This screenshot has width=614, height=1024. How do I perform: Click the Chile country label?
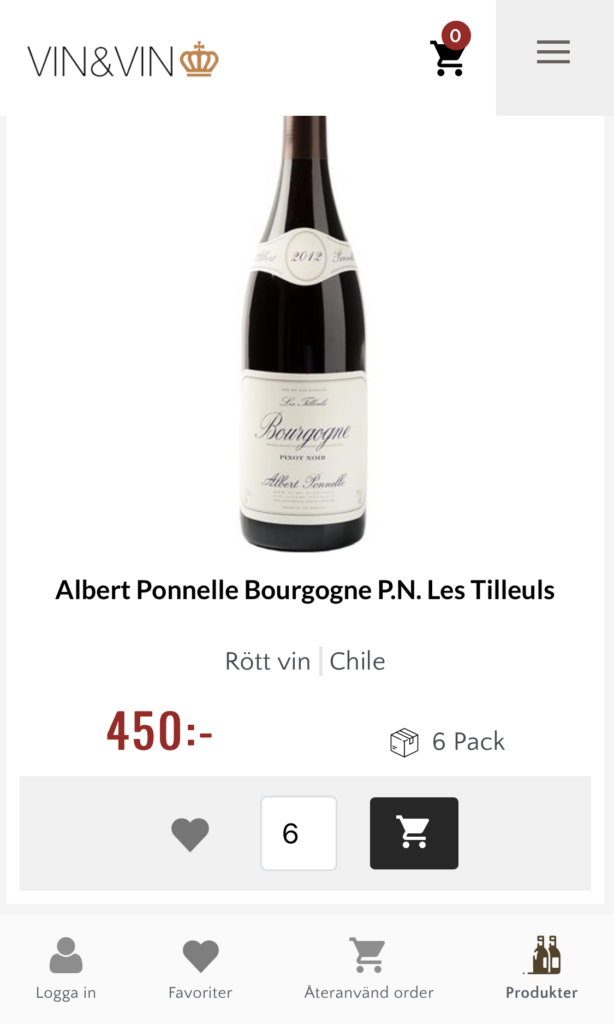[x=357, y=661]
